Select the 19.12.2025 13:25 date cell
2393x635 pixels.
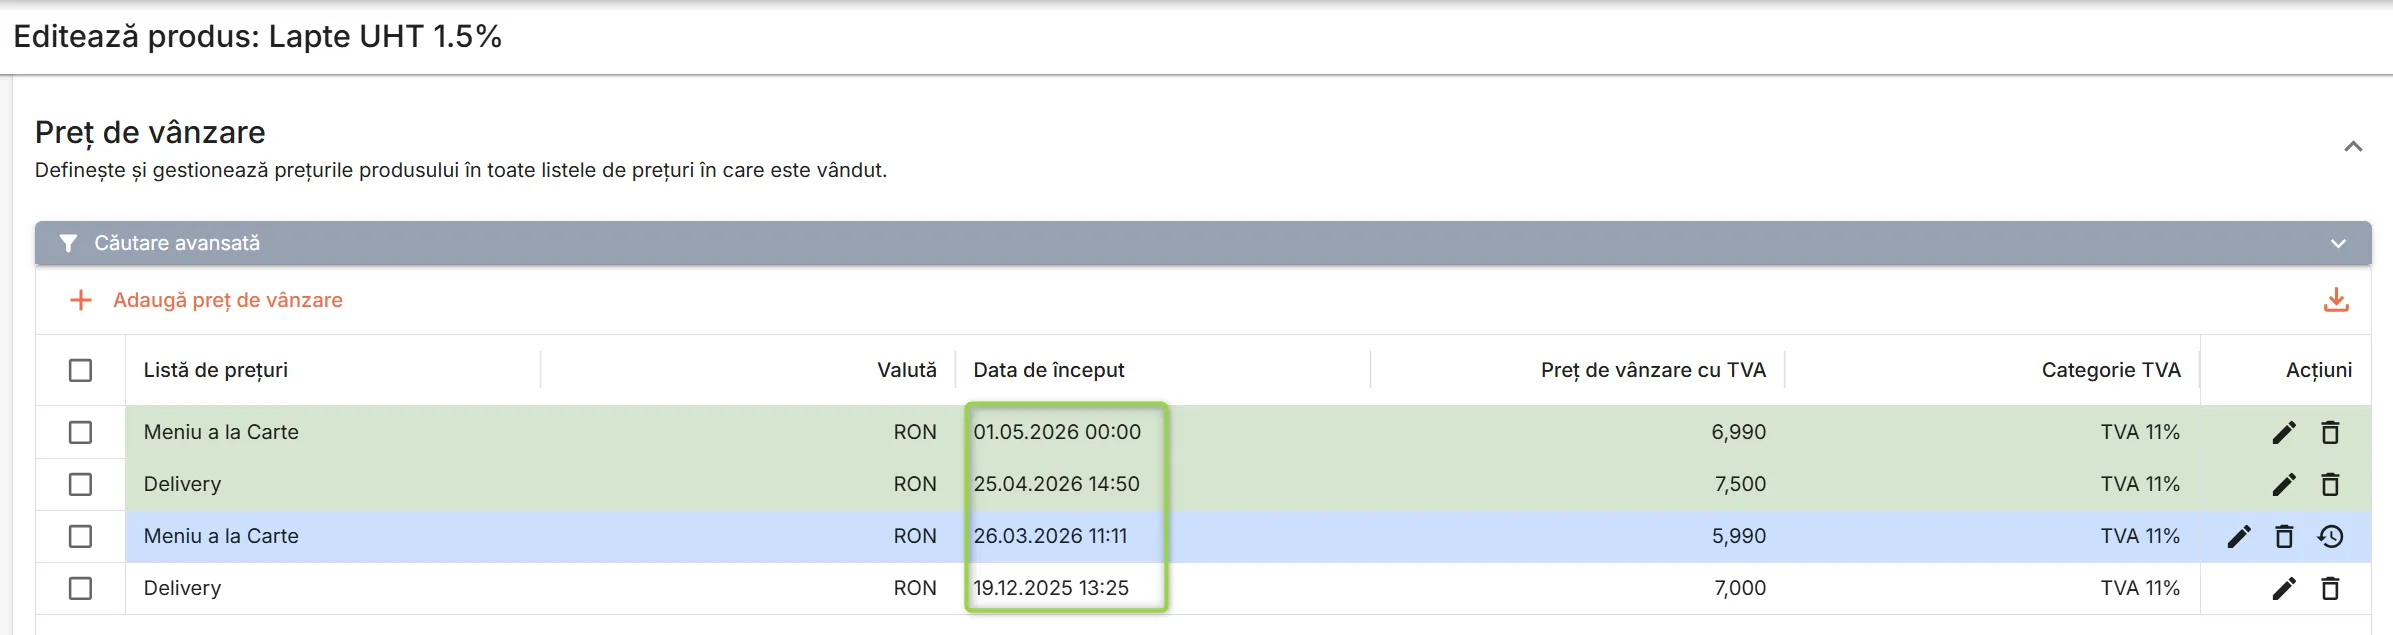coord(1051,588)
